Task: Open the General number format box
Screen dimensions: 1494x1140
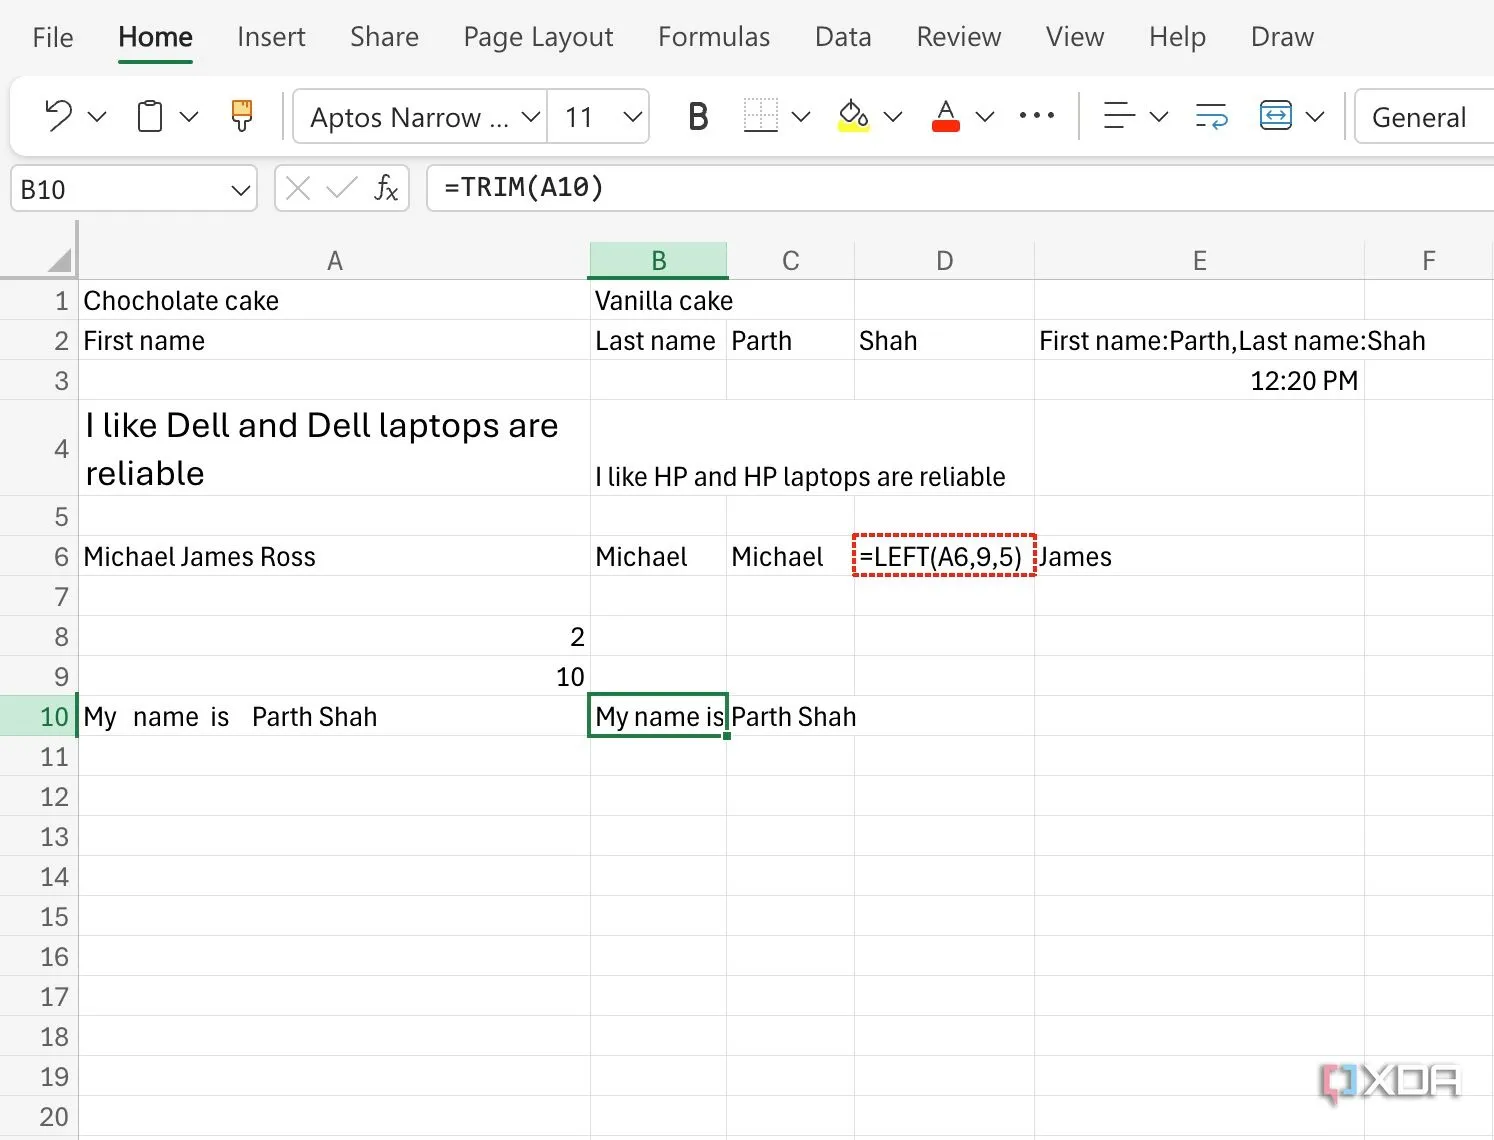Action: (x=1420, y=117)
